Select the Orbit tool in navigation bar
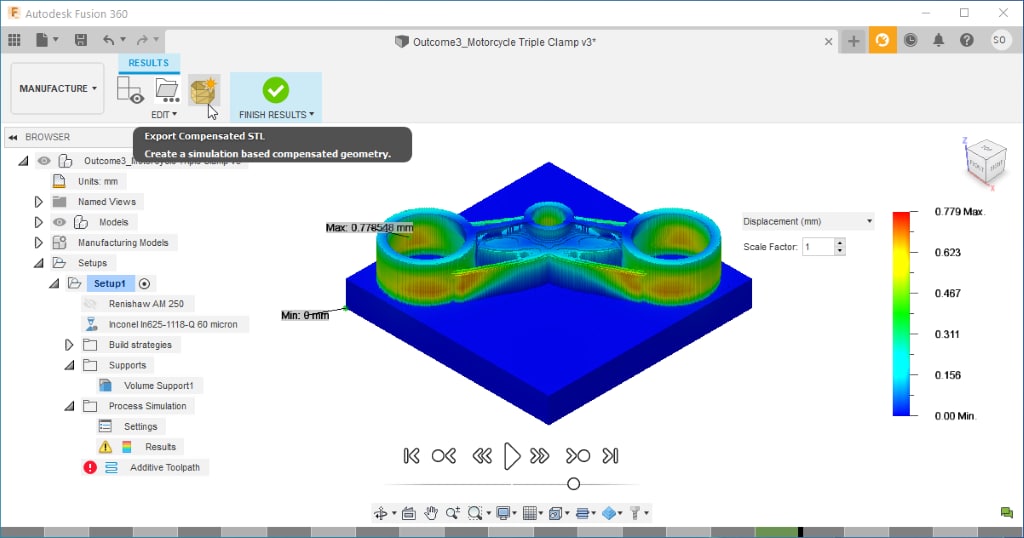 coord(381,513)
